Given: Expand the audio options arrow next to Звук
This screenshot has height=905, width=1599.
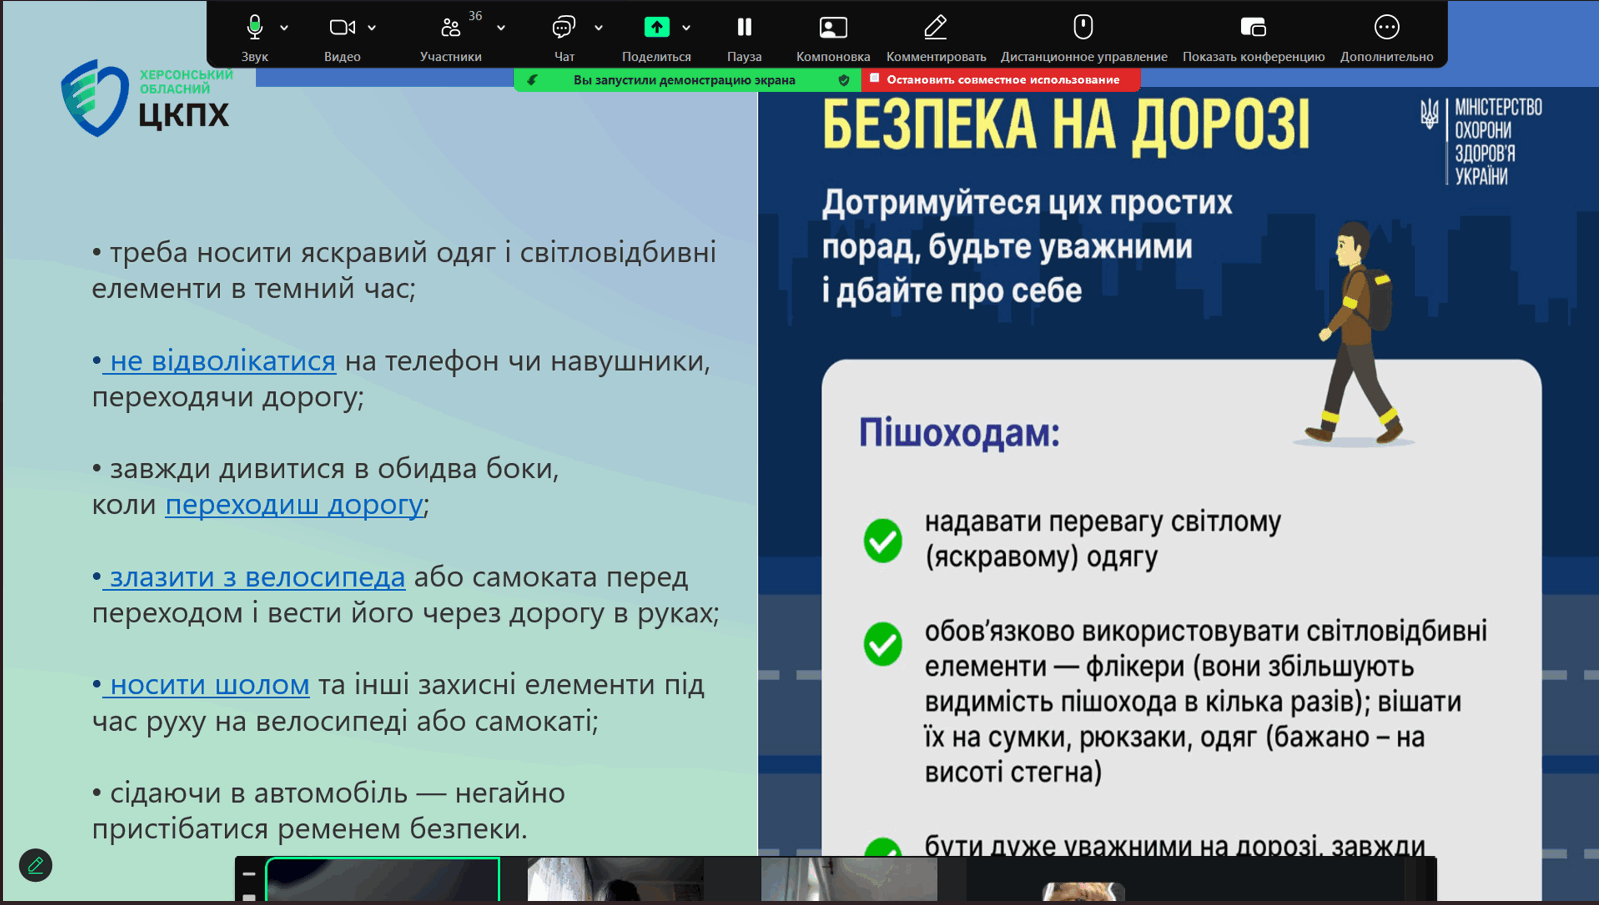Looking at the screenshot, I should point(285,28).
